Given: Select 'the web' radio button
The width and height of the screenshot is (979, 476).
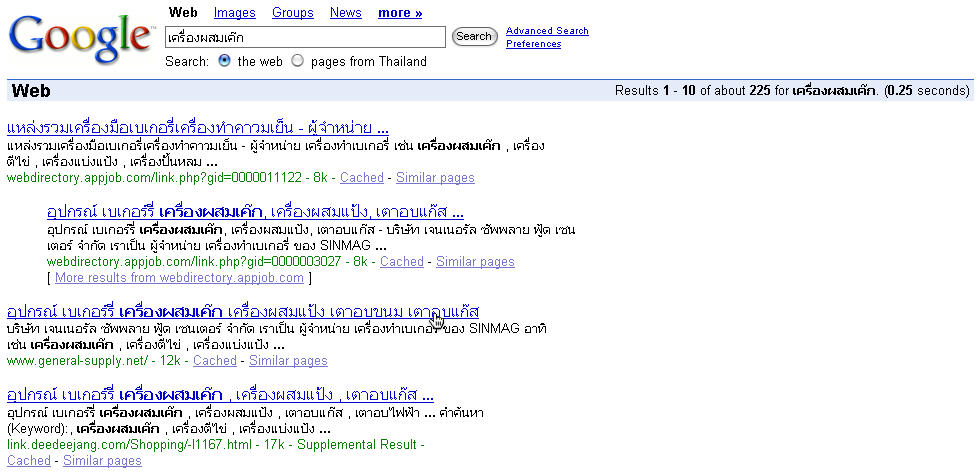Looking at the screenshot, I should [225, 61].
